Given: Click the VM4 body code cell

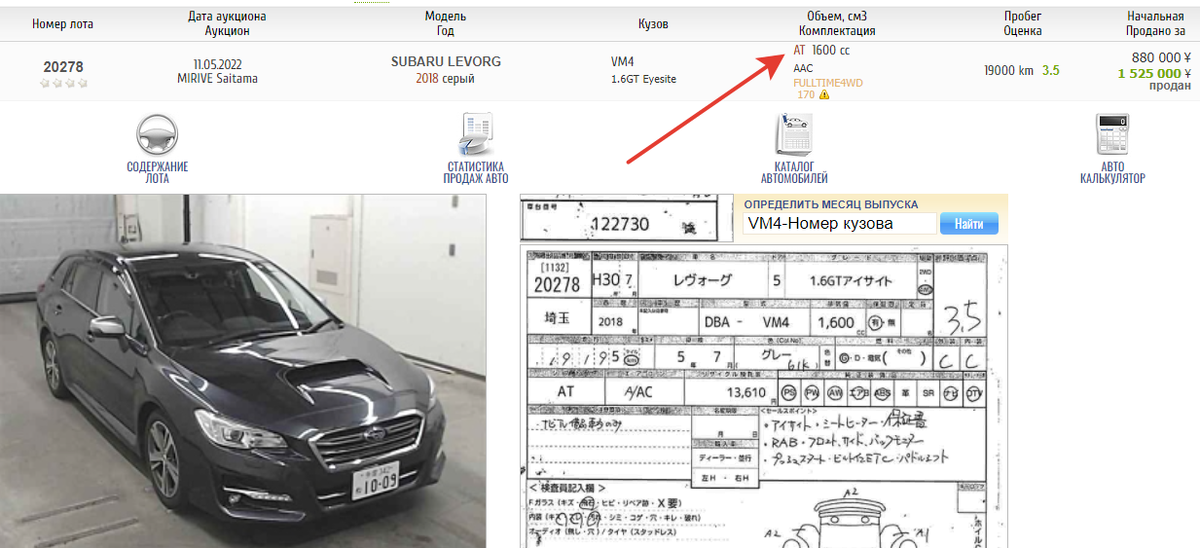Looking at the screenshot, I should 622,62.
